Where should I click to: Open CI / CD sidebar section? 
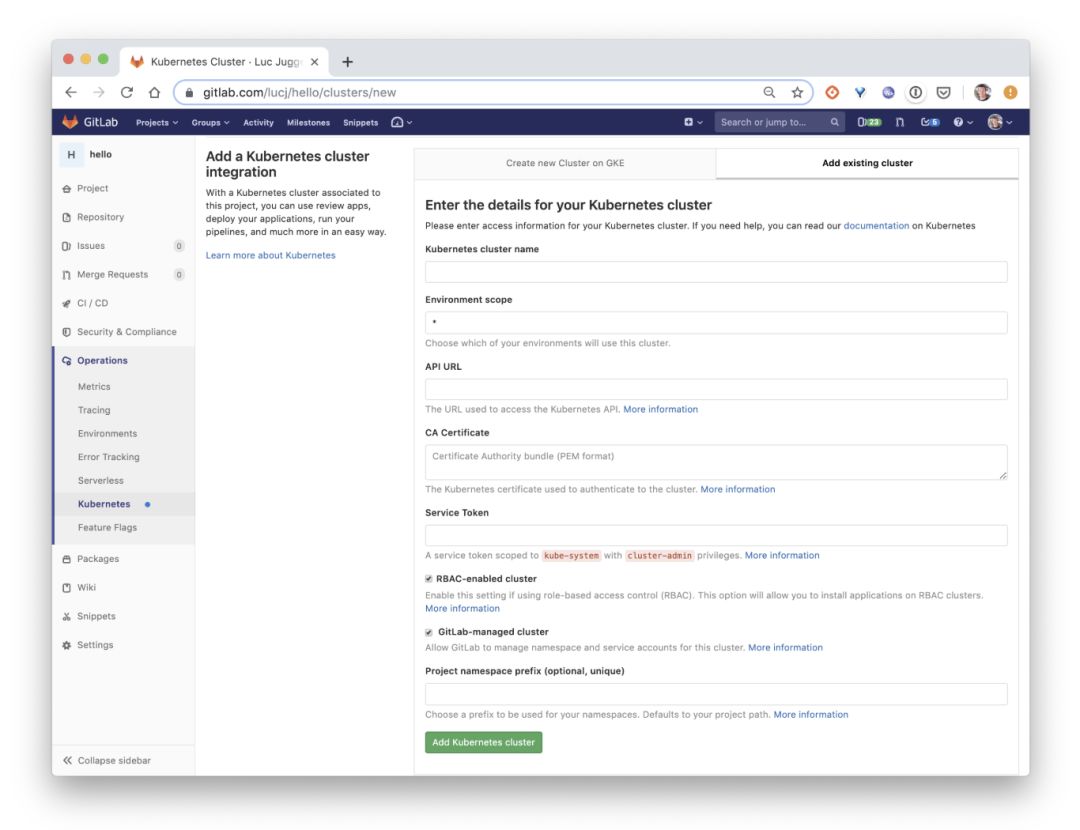tap(92, 303)
